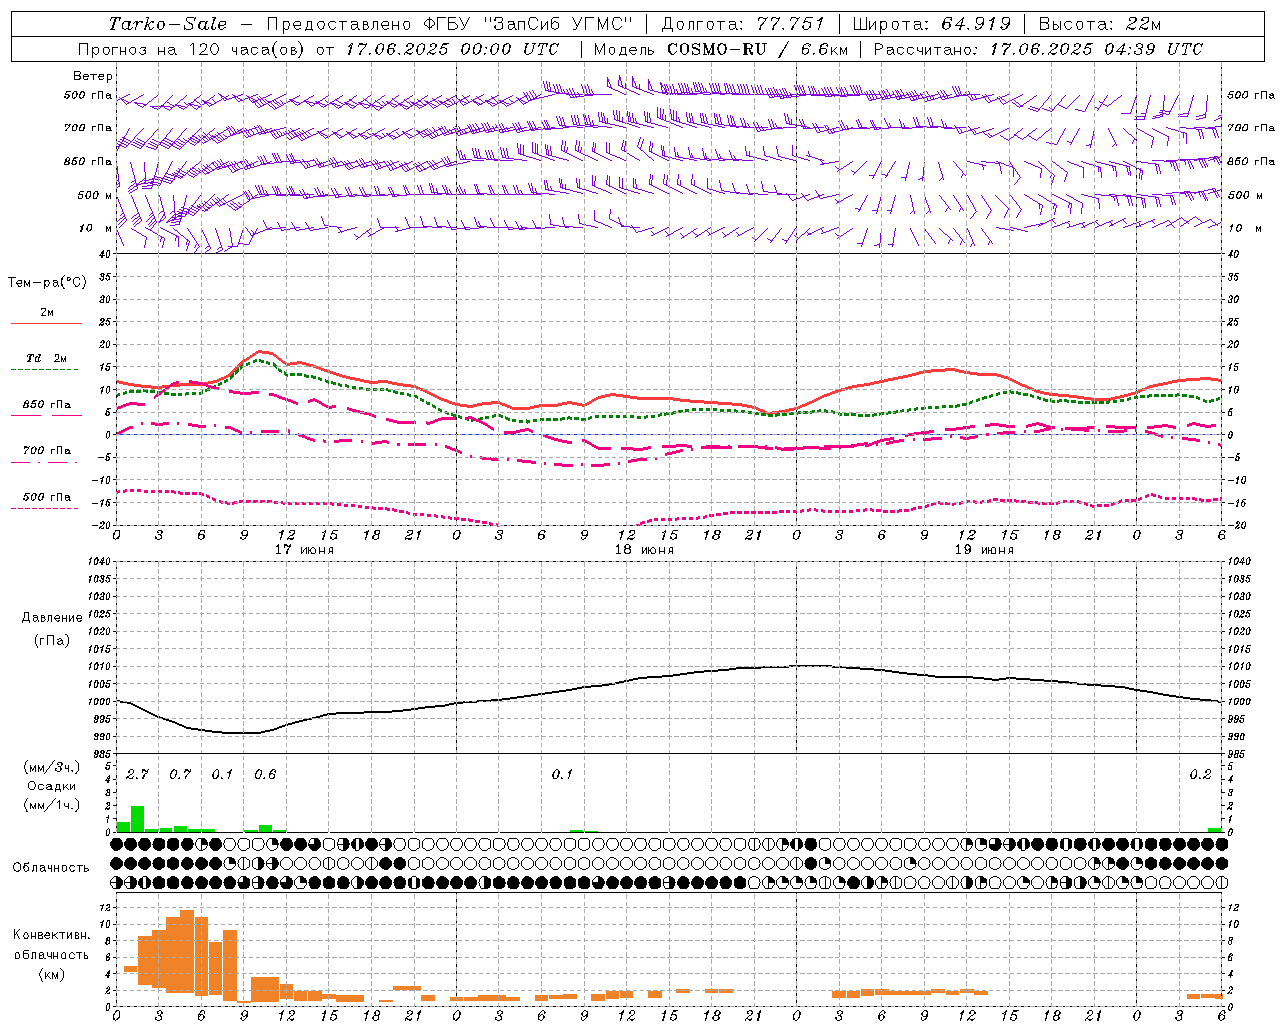Select the (гПа) pressure unit label

[x=51, y=640]
